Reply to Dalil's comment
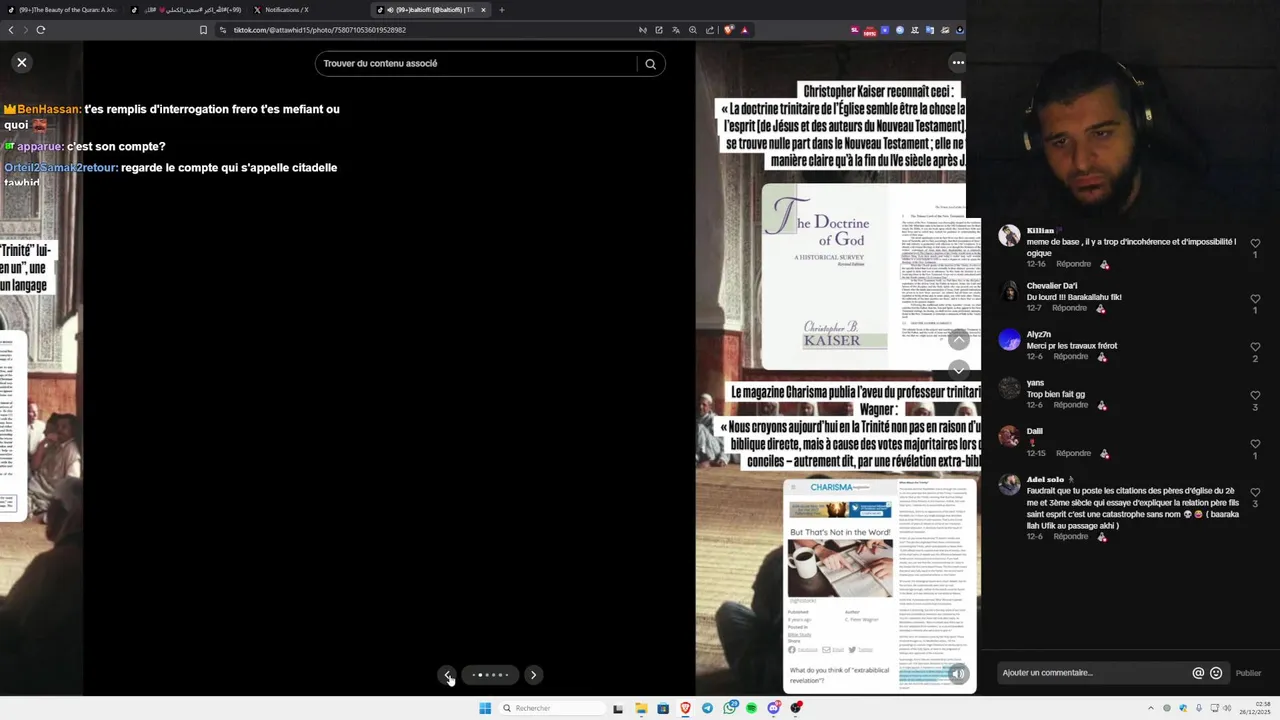1280x720 pixels. point(1073,453)
